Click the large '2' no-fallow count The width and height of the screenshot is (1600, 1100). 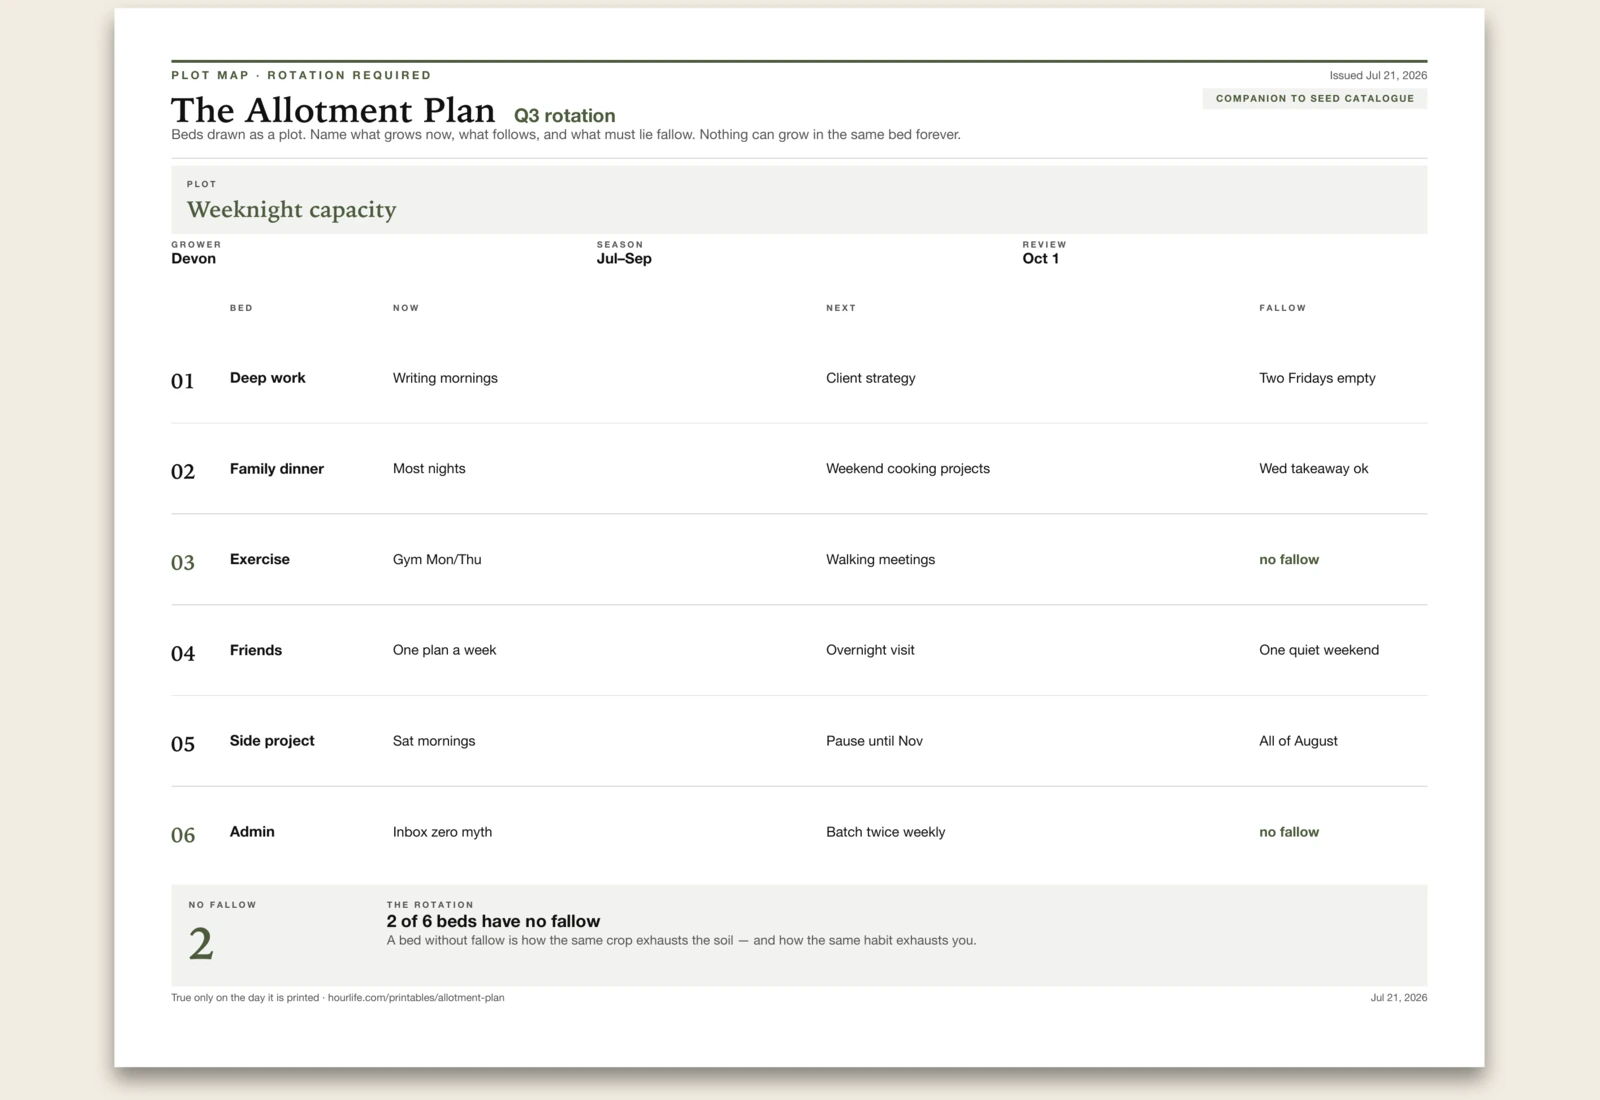[200, 944]
